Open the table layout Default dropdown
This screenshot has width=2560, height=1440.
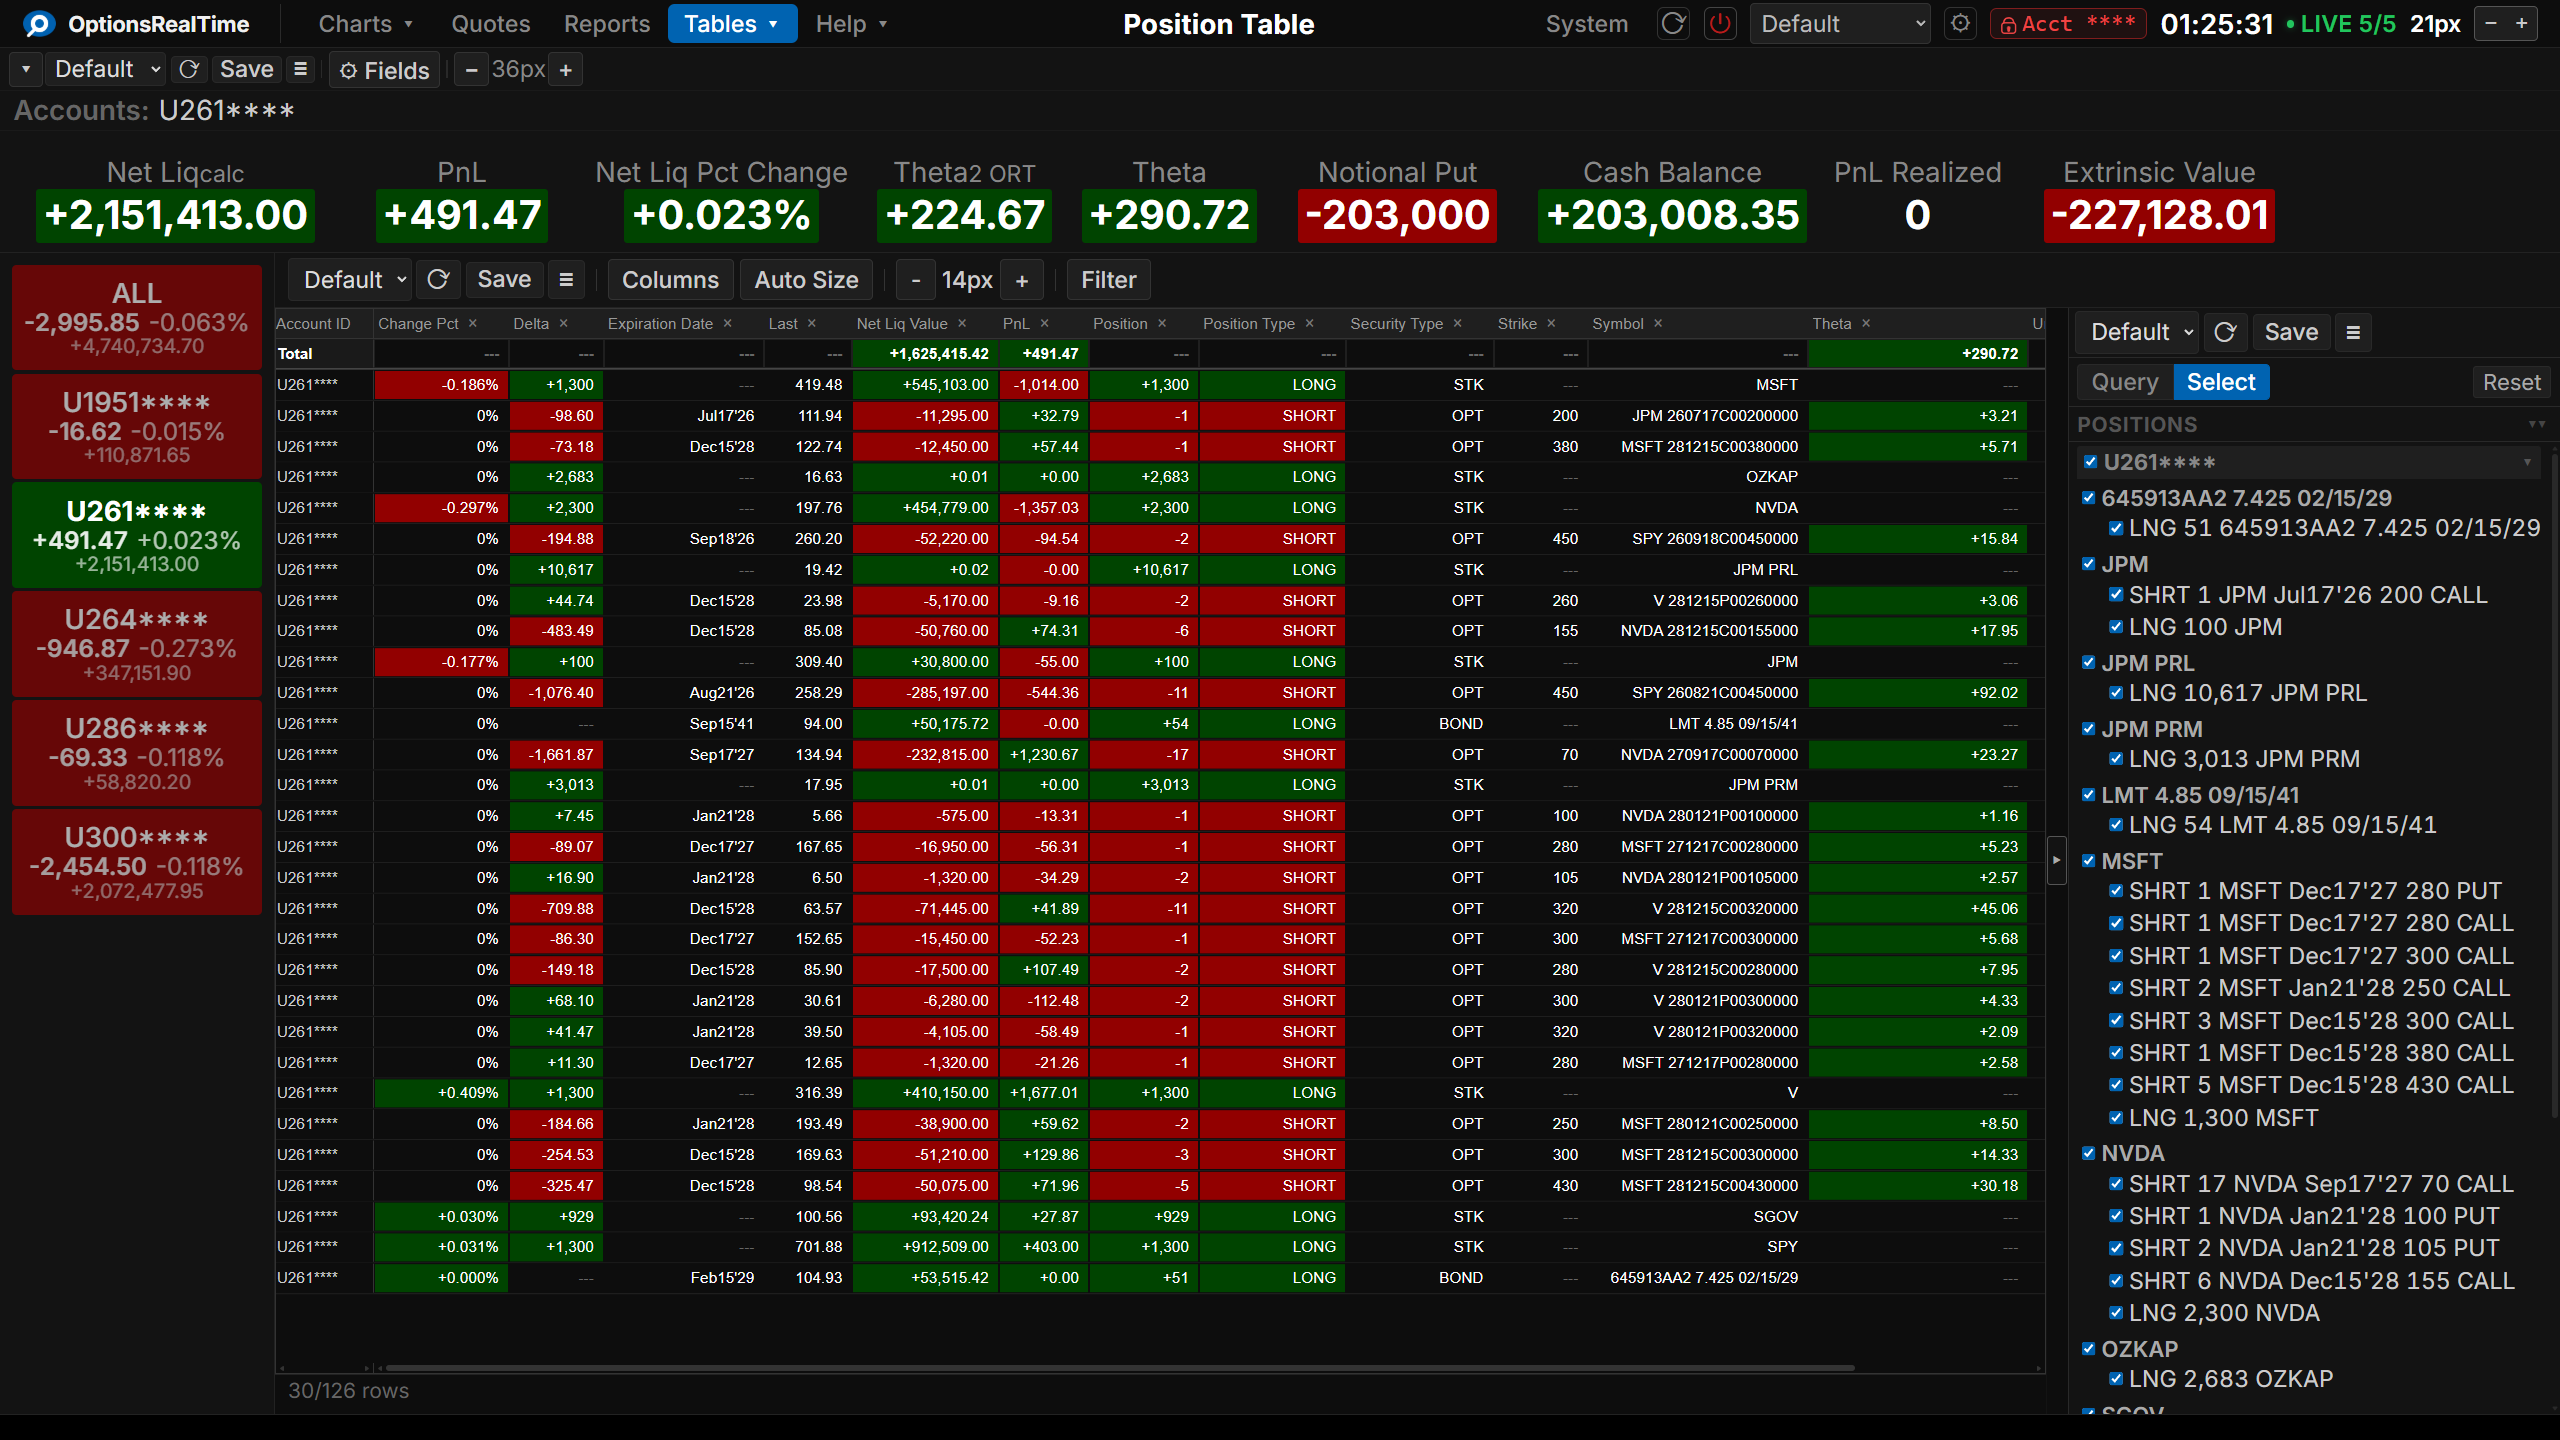click(x=350, y=279)
